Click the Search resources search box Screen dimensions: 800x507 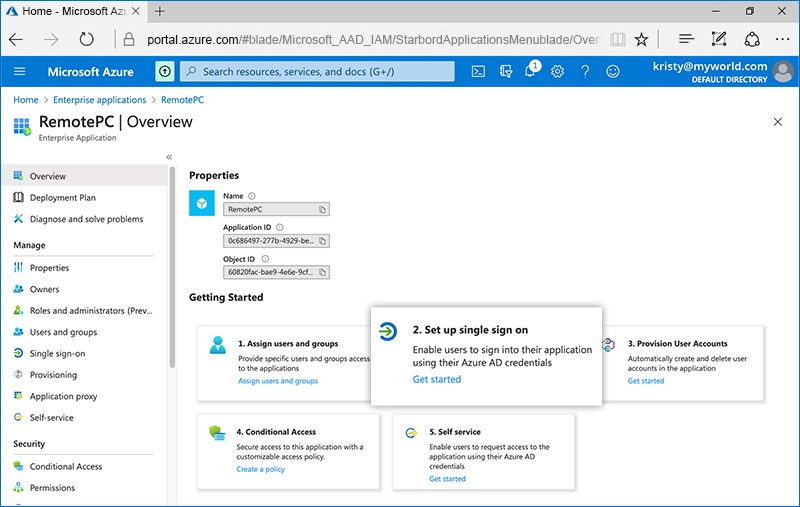pyautogui.click(x=318, y=72)
